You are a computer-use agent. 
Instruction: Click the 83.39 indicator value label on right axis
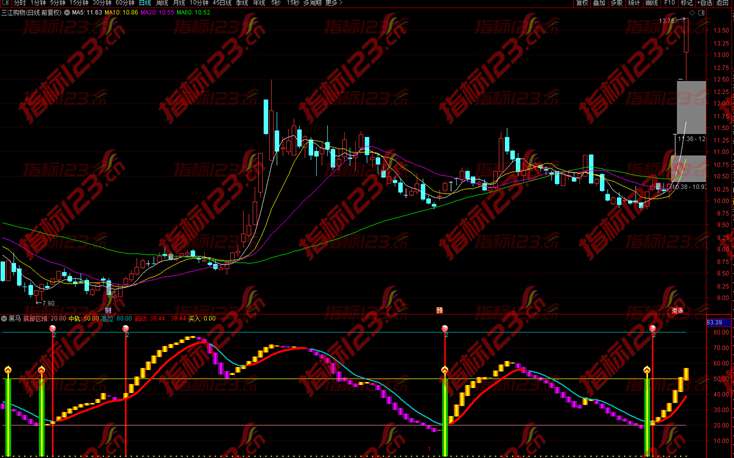[x=714, y=322]
